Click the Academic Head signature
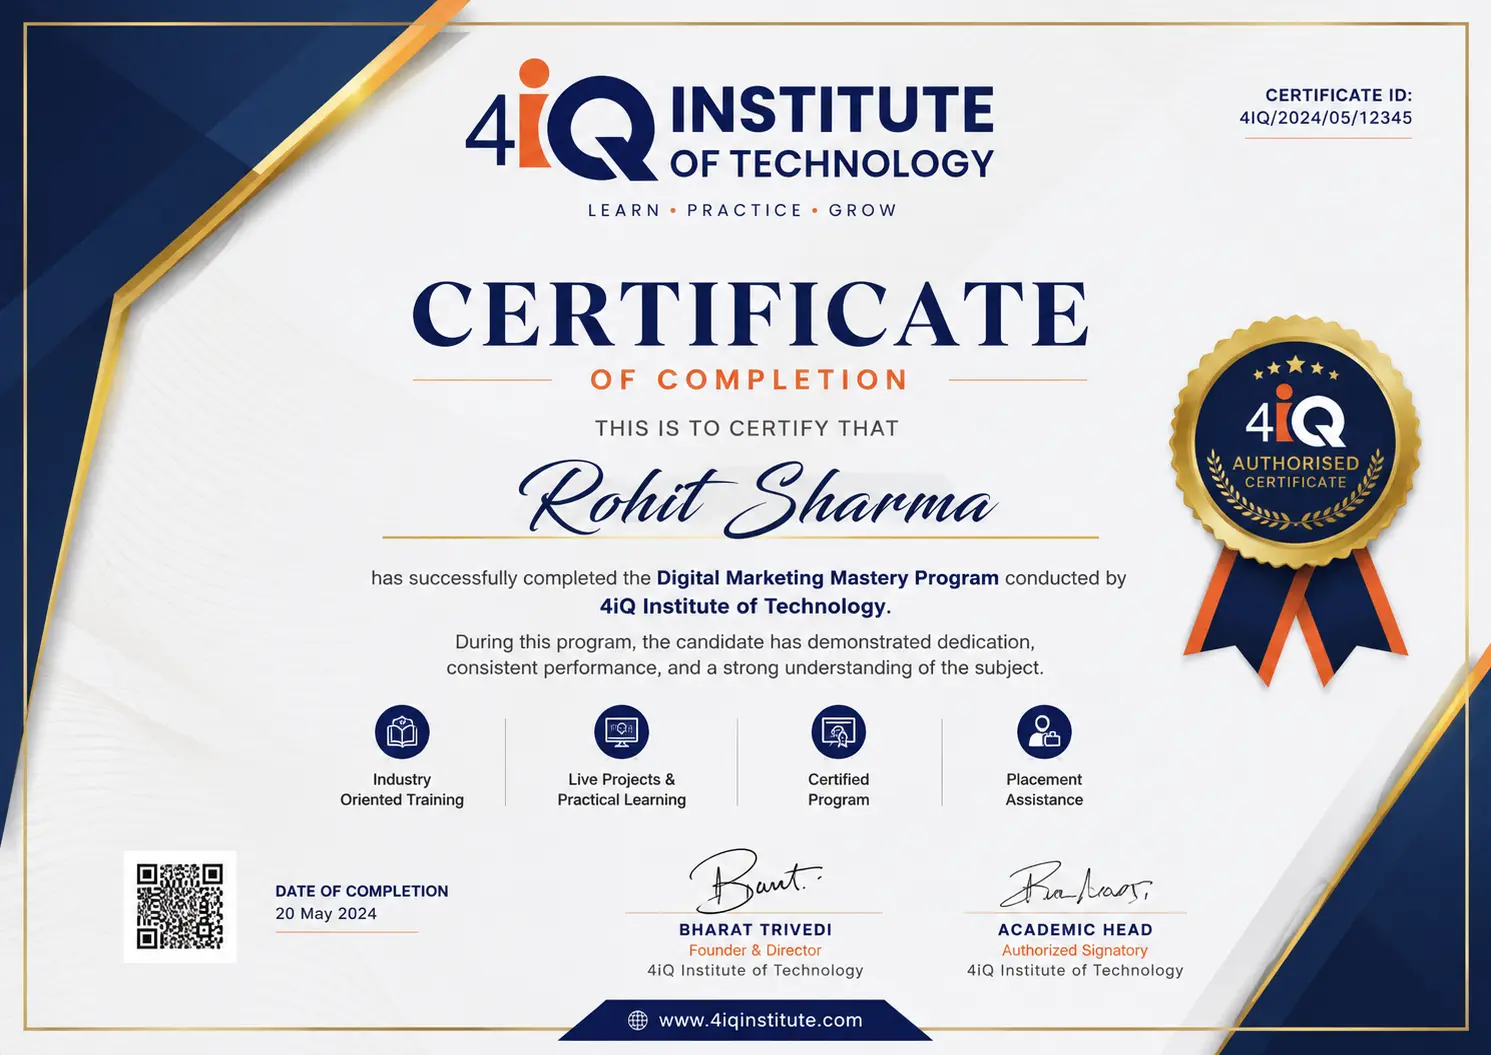The image size is (1491, 1055). (1075, 884)
